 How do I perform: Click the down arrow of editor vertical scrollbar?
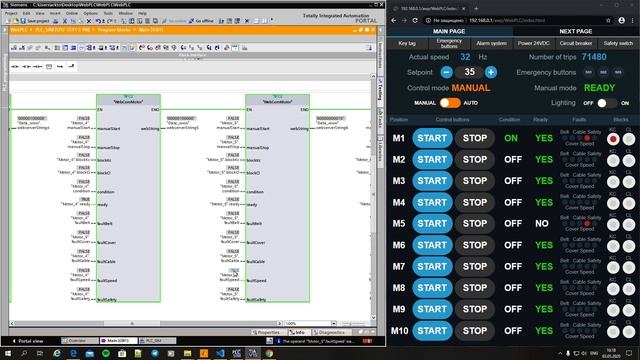(373, 317)
